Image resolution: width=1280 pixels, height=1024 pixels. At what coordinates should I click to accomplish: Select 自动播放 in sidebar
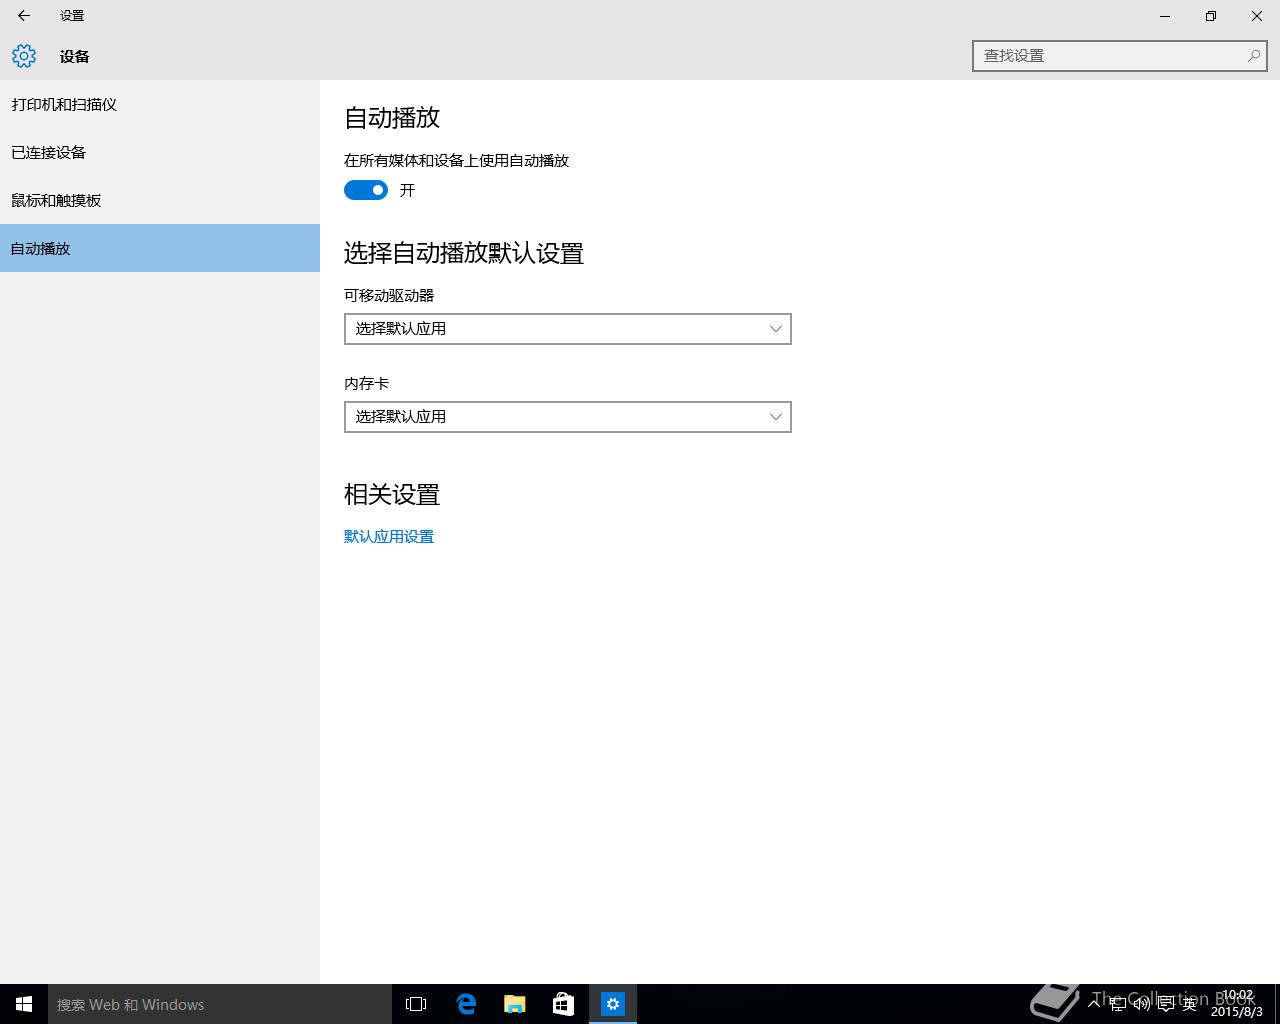tap(160, 248)
